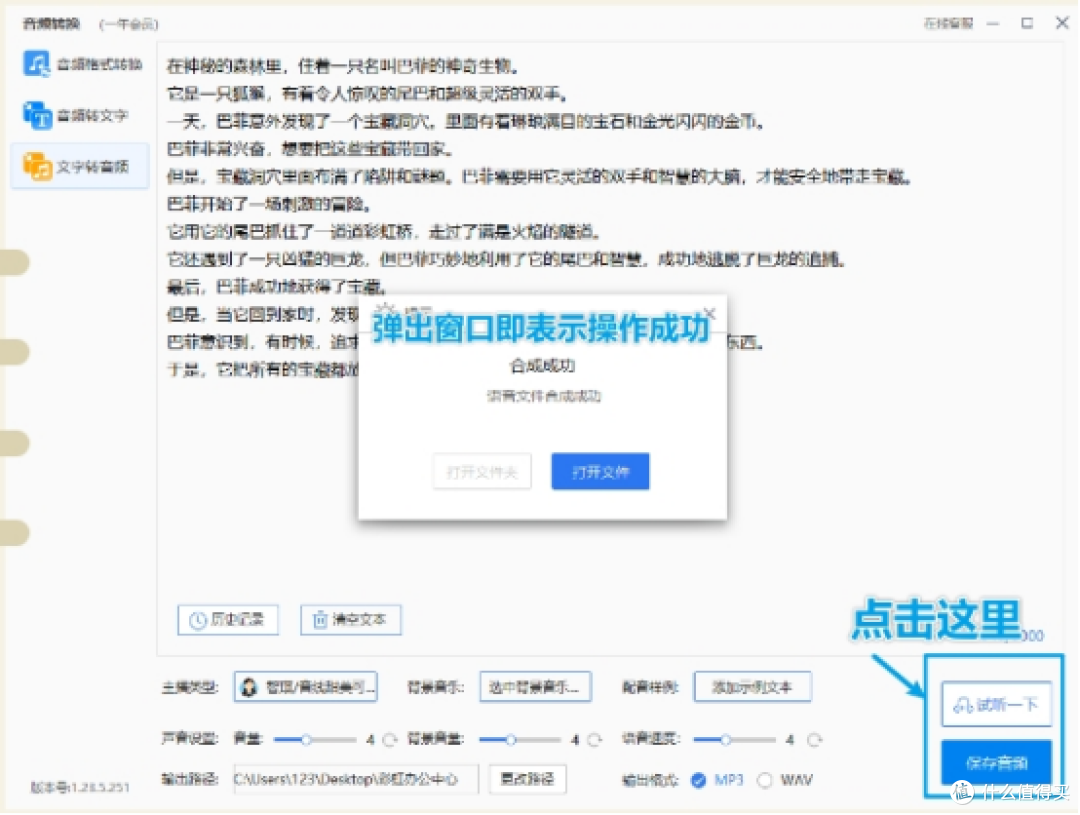1080x815 pixels.
Task: Open the 背景音乐 selection dropdown
Action: [x=535, y=687]
